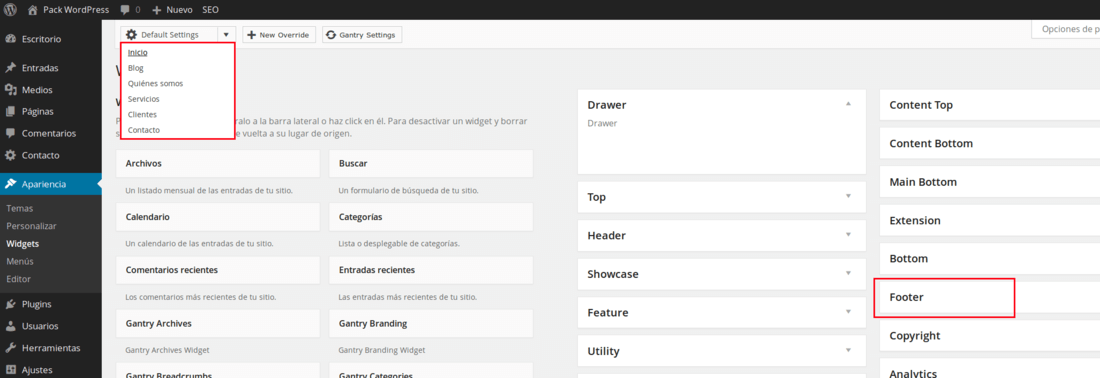Select Inicio from the override list
This screenshot has width=1100, height=378.
pos(138,53)
